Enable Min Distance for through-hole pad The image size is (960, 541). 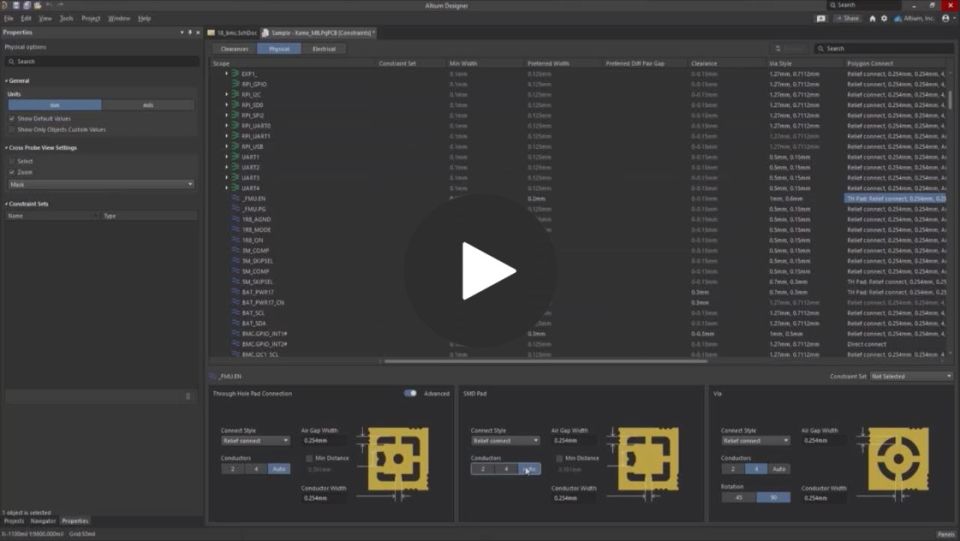tap(309, 458)
